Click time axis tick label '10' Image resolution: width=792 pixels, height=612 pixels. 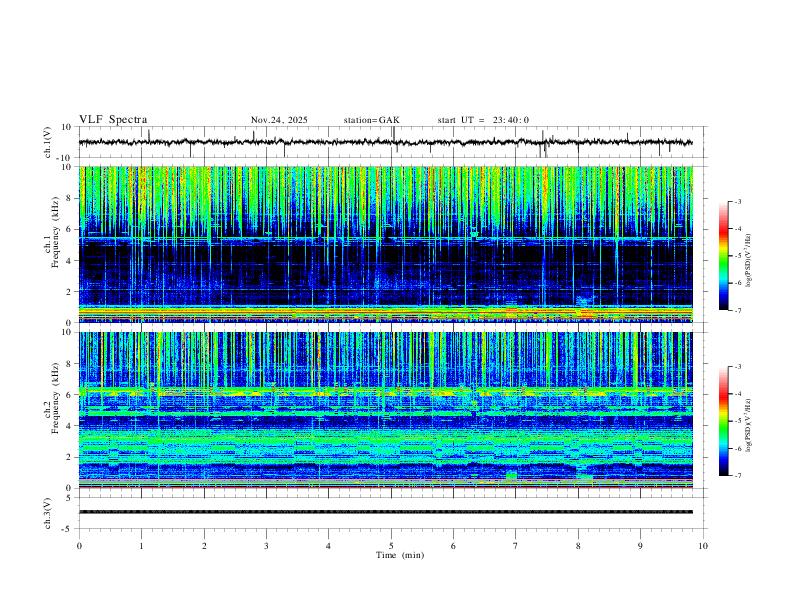[x=703, y=546]
